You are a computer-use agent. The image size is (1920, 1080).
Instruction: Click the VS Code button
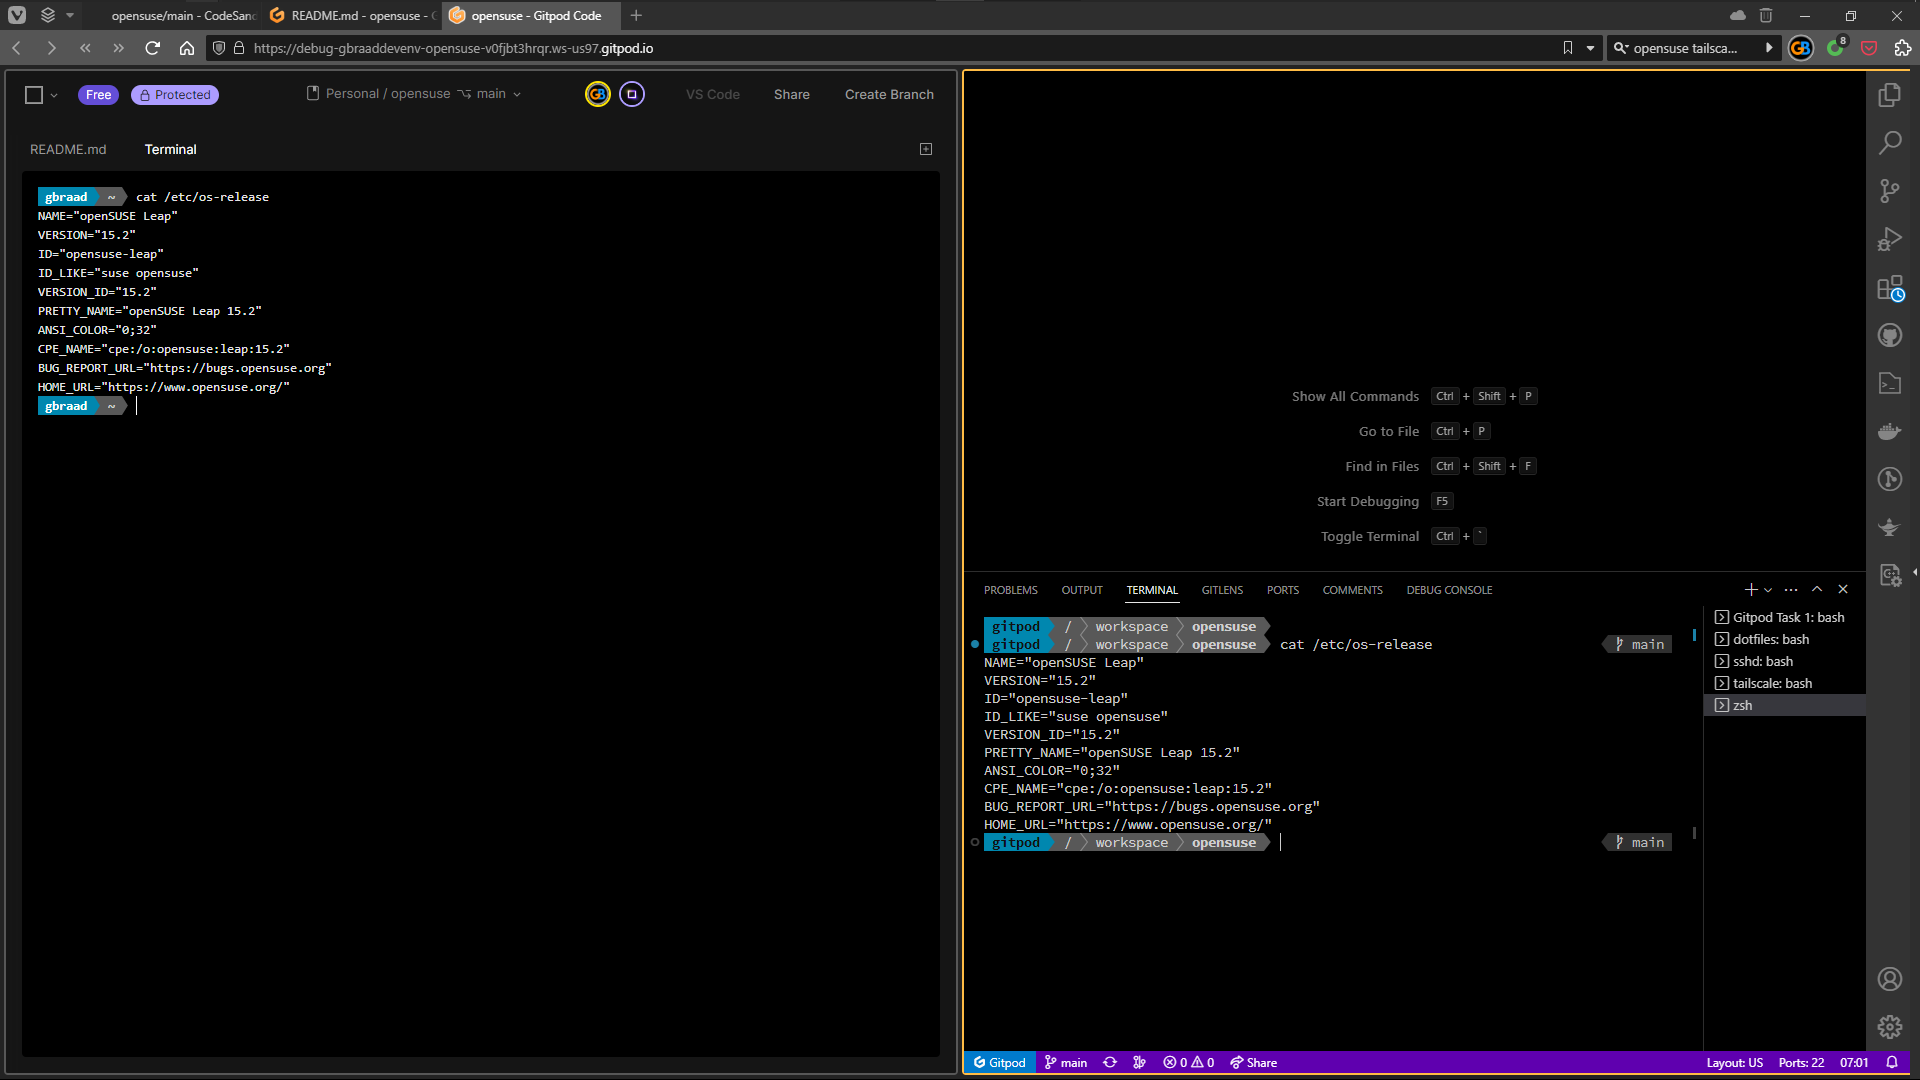tap(713, 95)
